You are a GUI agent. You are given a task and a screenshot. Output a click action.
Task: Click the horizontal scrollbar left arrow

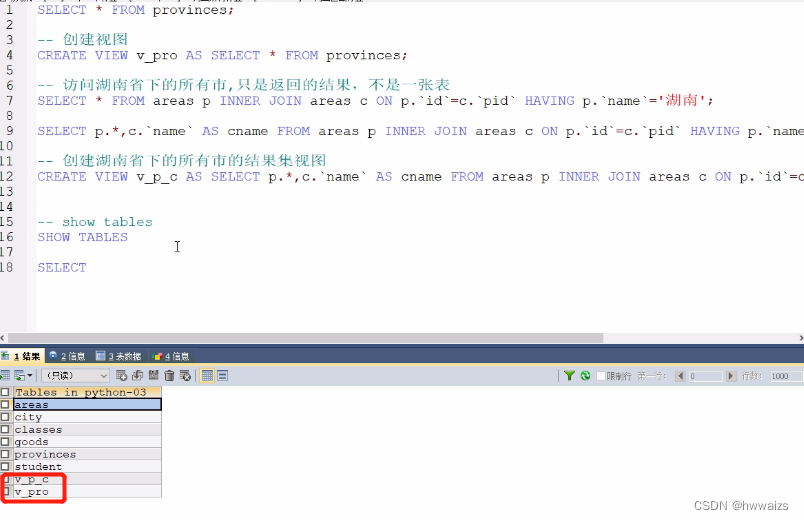pyautogui.click(x=3, y=338)
